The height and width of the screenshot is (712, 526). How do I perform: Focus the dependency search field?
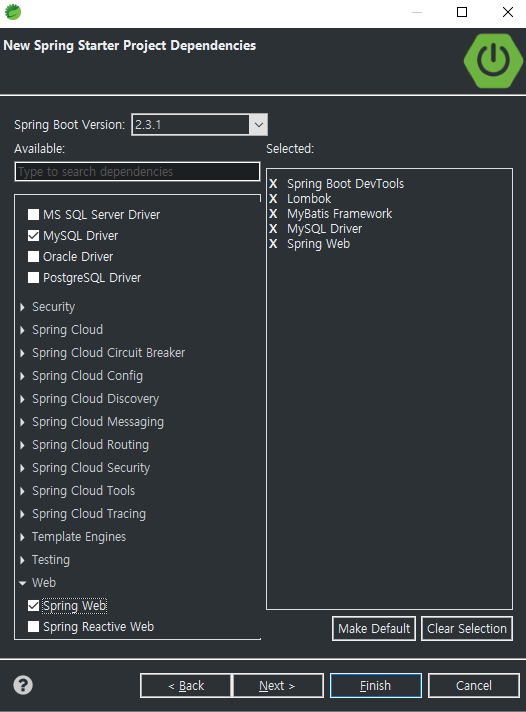(x=137, y=172)
